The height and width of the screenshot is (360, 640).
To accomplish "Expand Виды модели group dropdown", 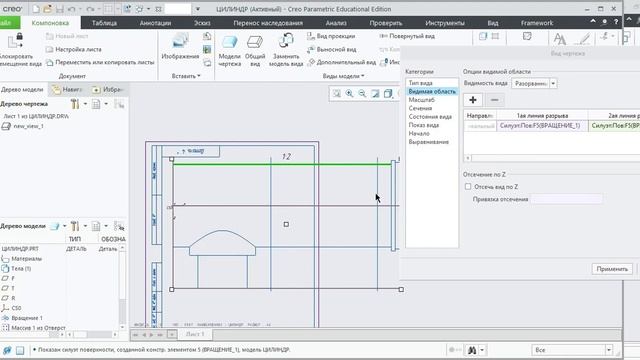I will click(343, 76).
